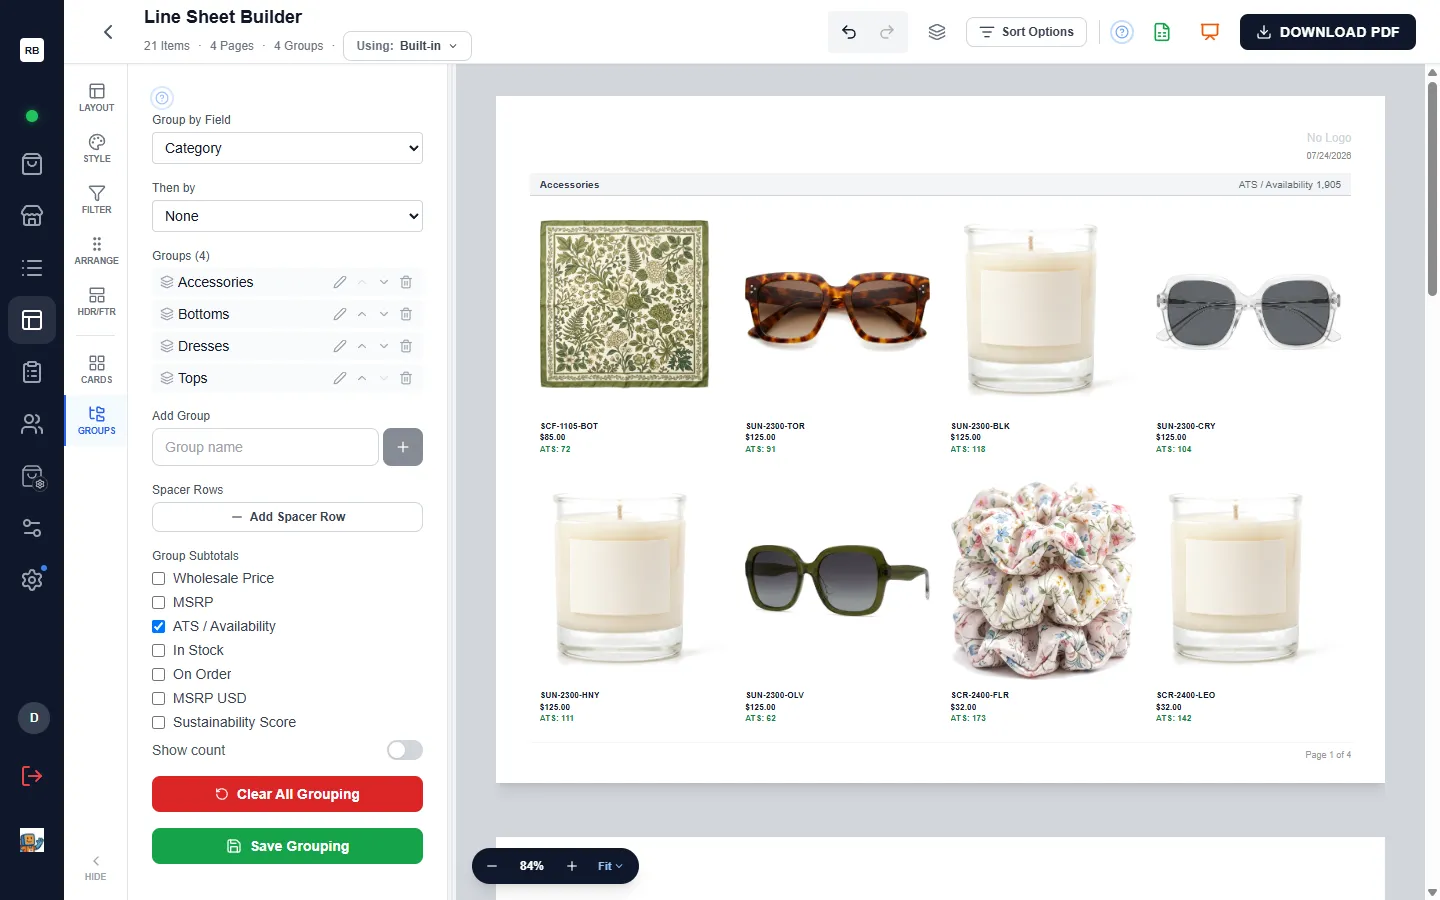Open the HDR/FTR tab
The image size is (1440, 900).
point(97,301)
